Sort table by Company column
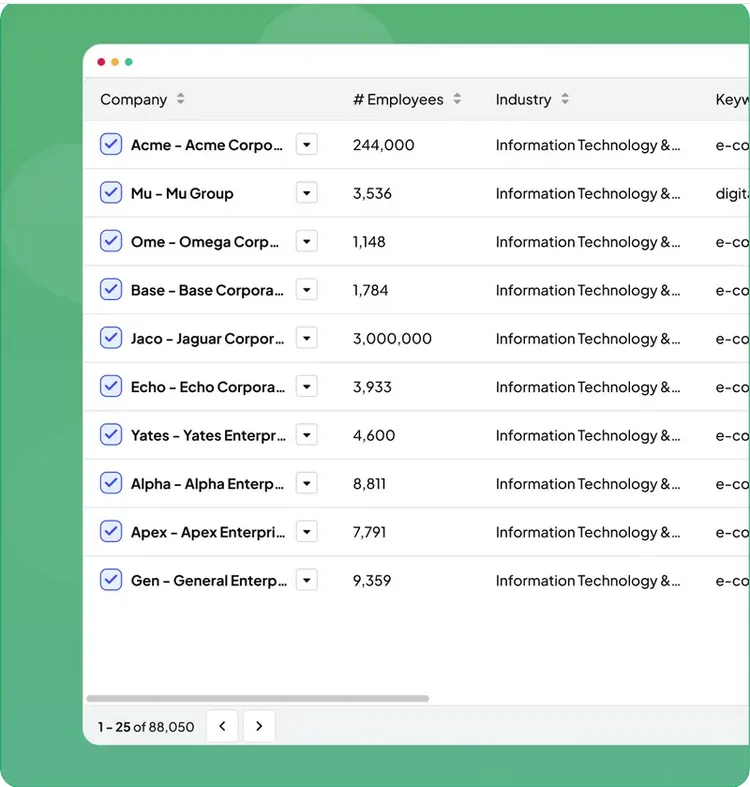This screenshot has width=750, height=787. click(x=180, y=99)
